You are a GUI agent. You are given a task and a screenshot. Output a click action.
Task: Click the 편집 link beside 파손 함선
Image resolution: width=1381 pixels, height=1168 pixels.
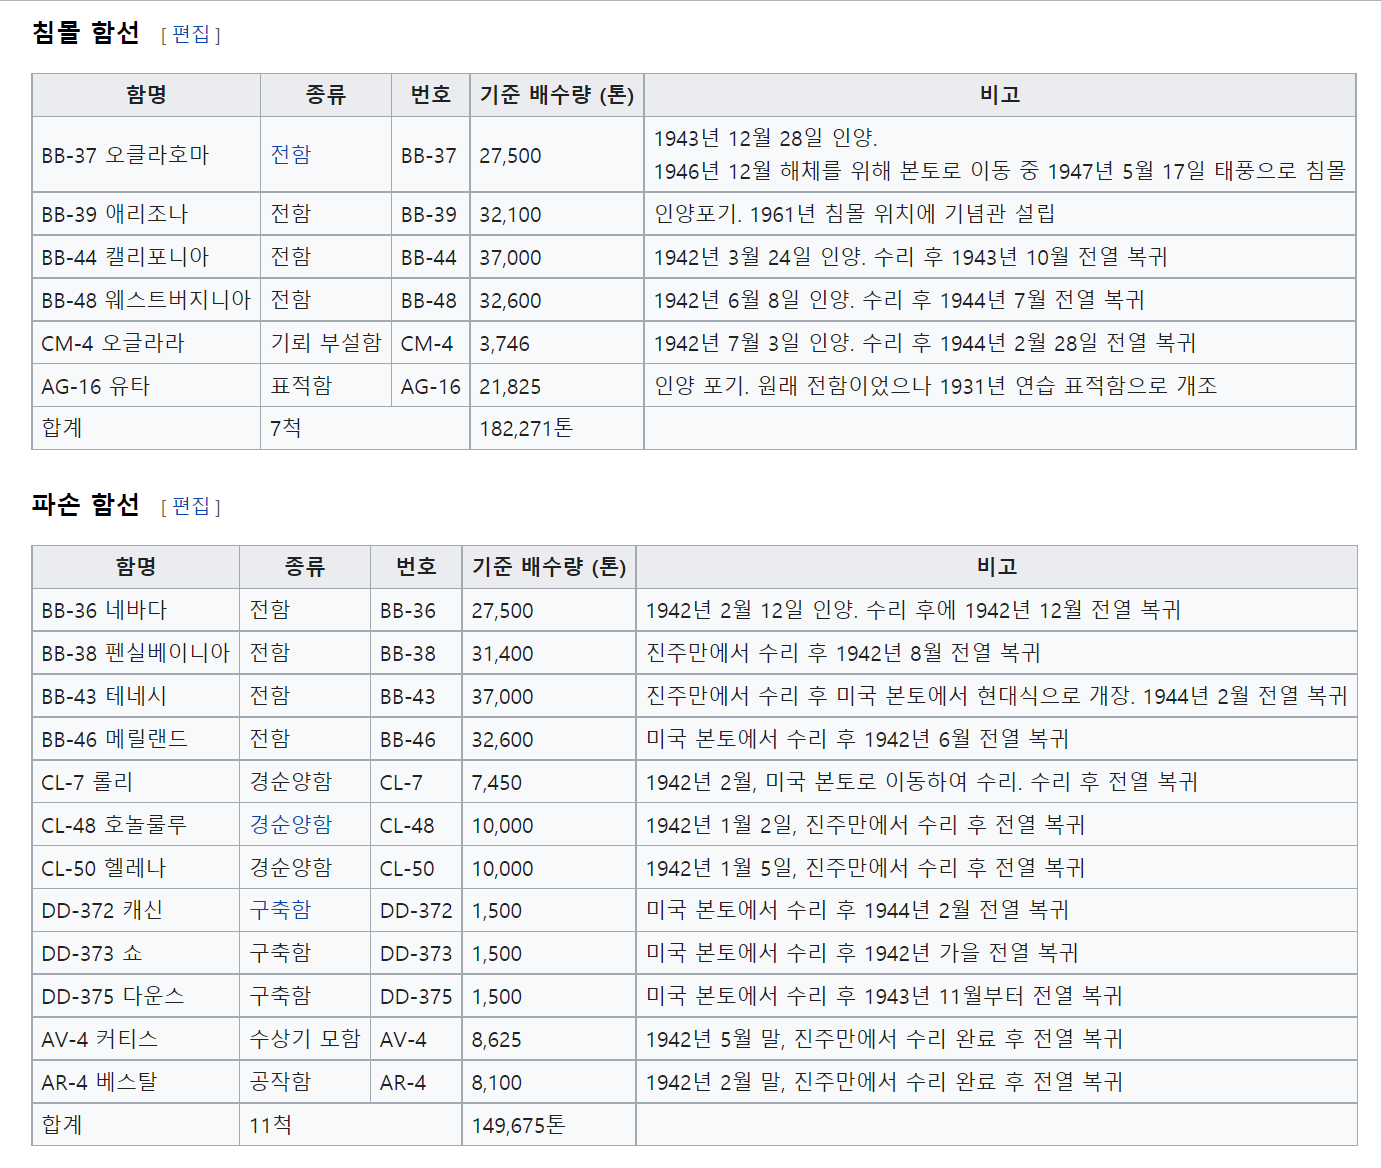tap(191, 506)
